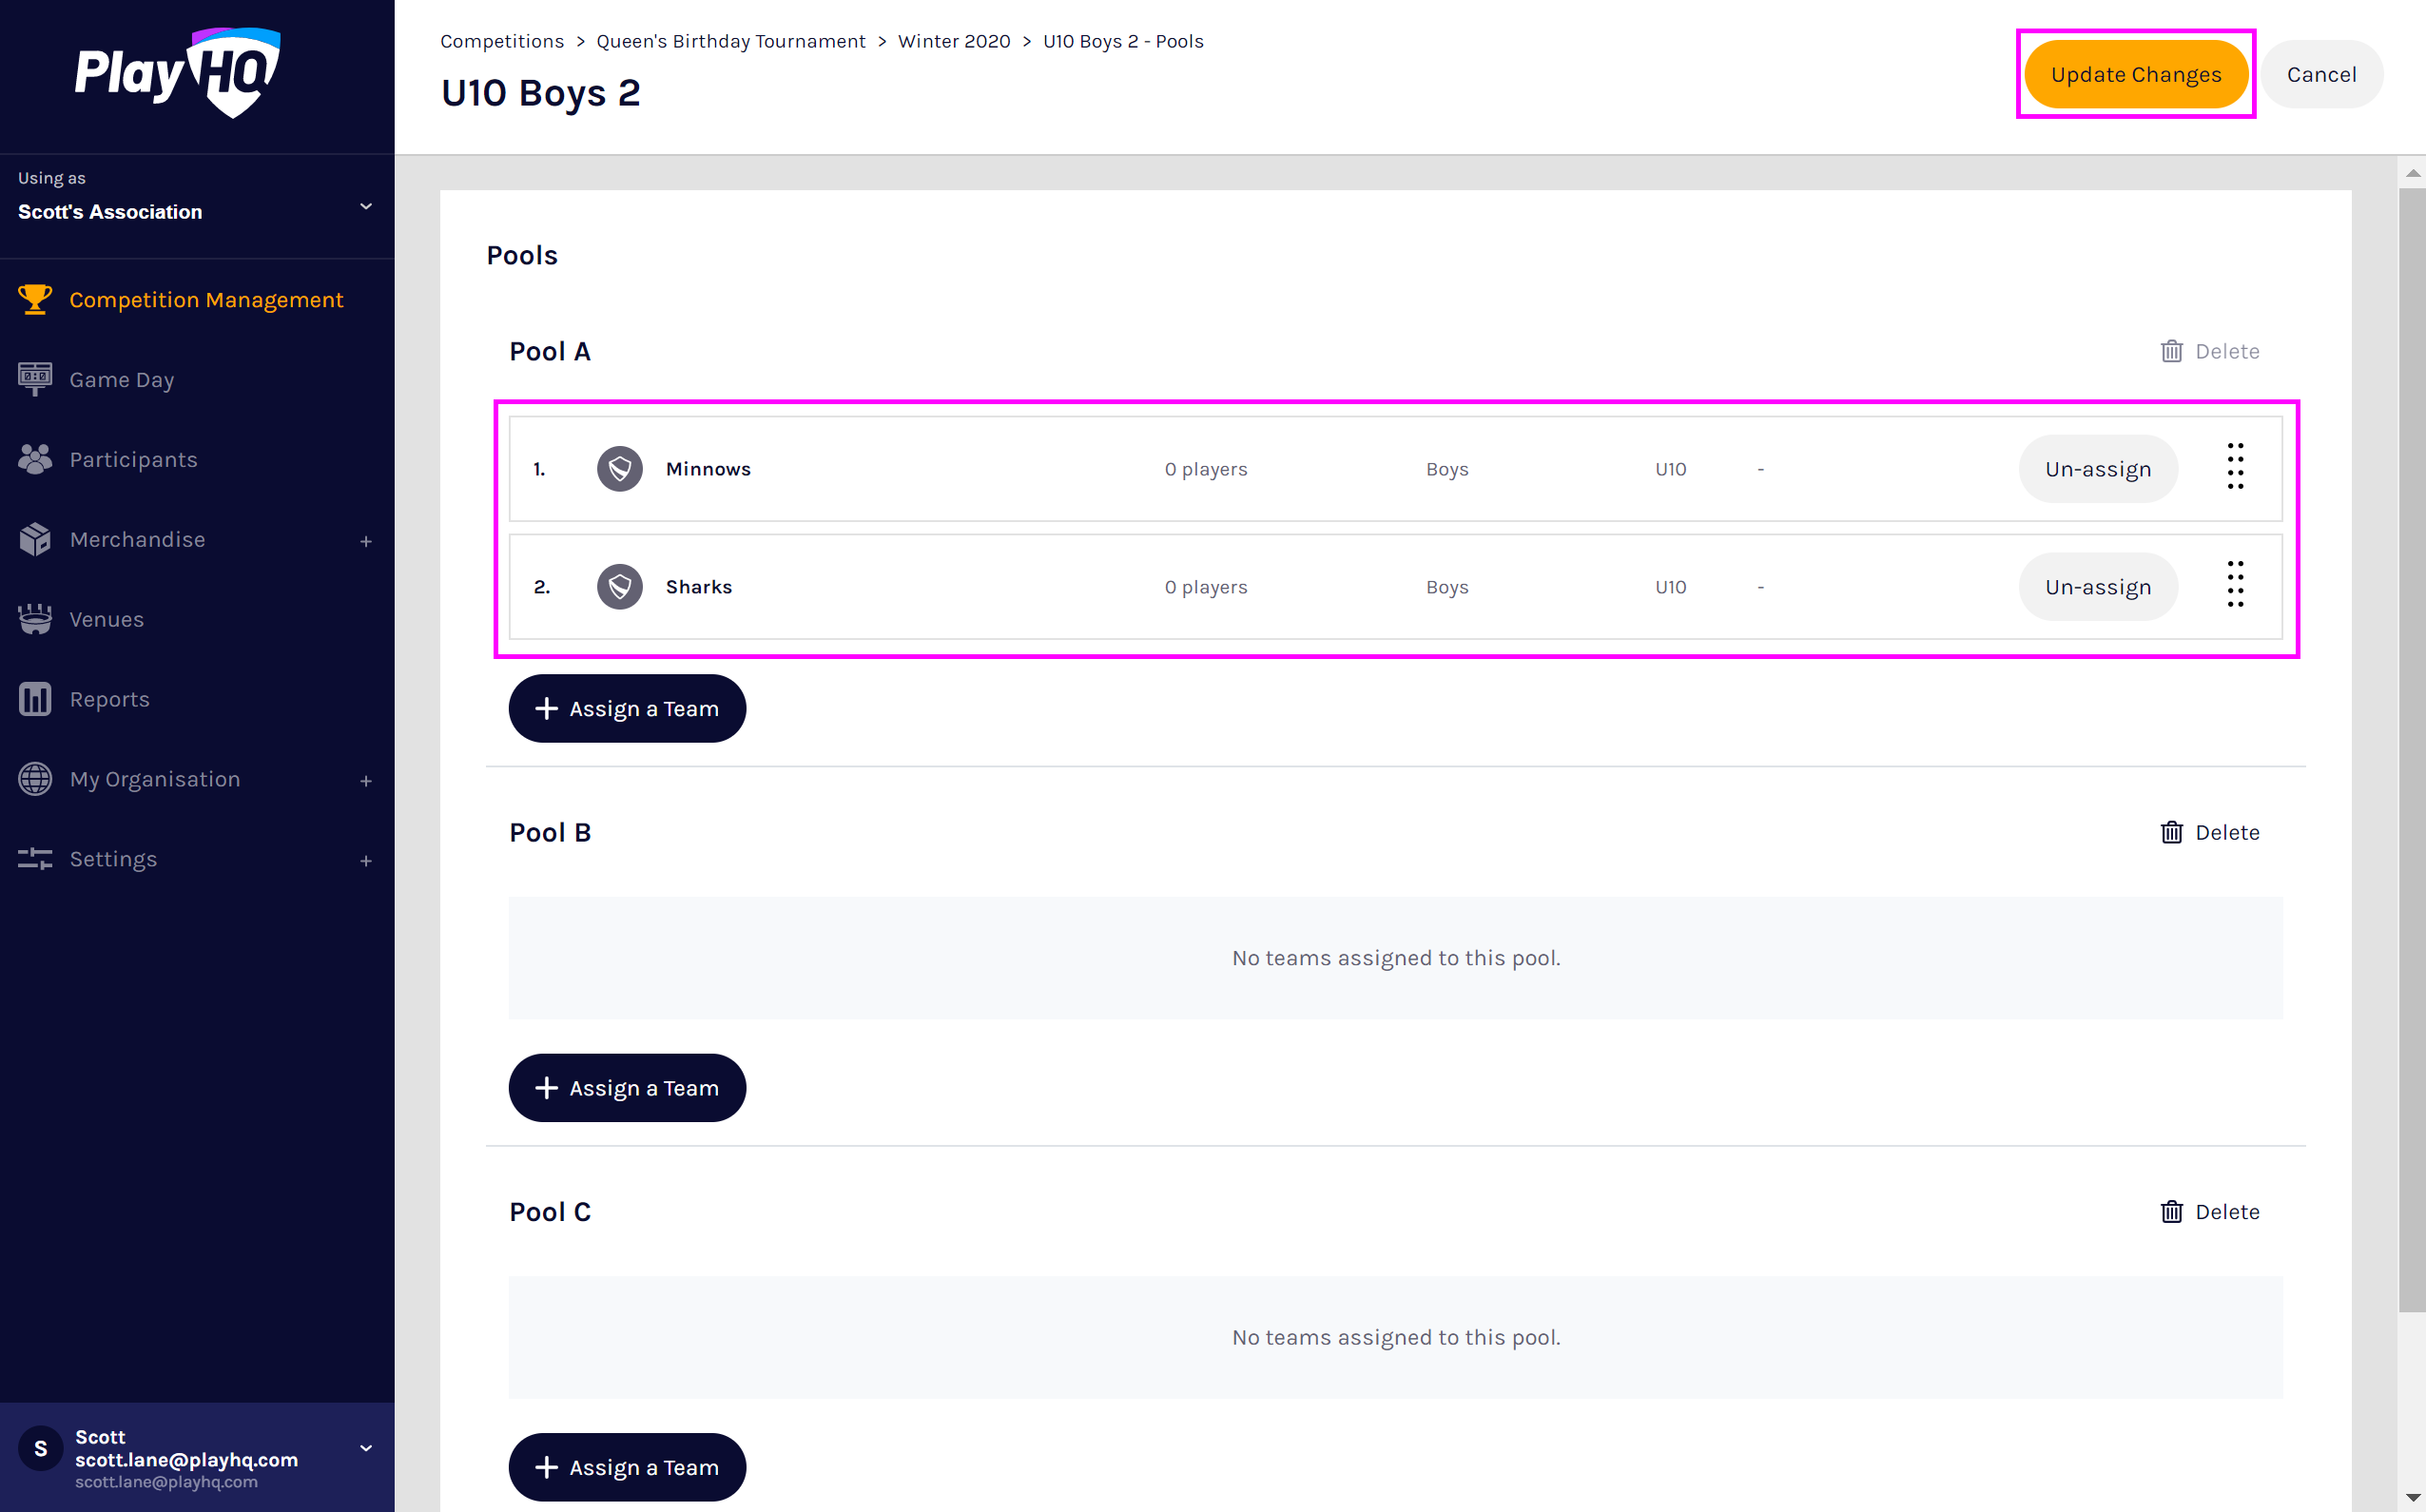
Task: Click the U10 Boys 2 page title
Action: coord(541,93)
